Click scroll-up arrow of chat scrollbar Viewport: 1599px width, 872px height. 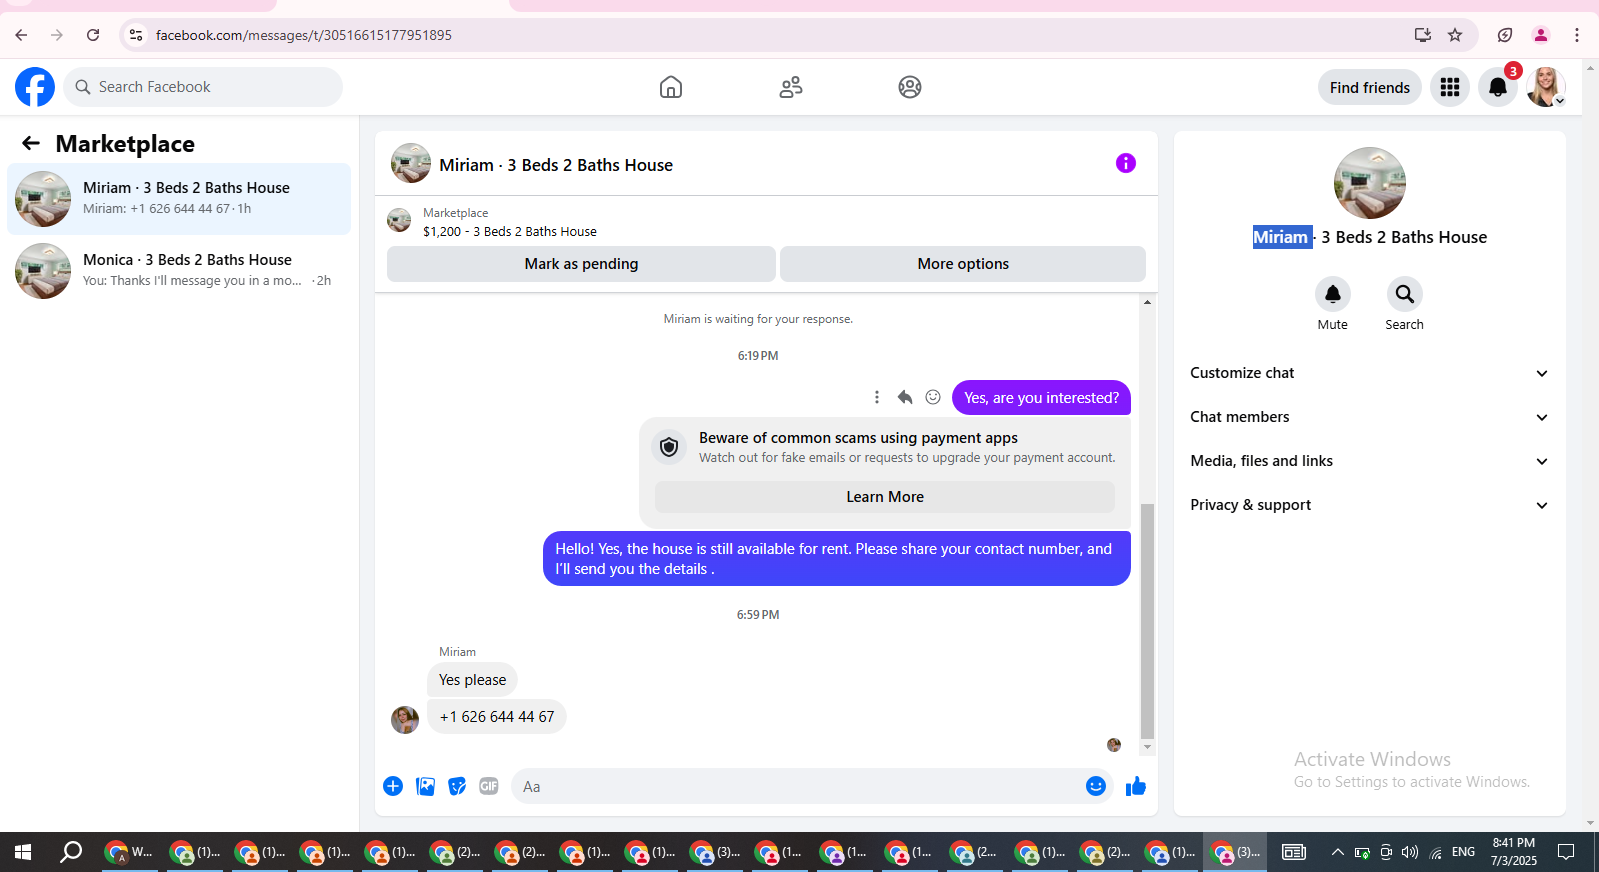[1147, 302]
